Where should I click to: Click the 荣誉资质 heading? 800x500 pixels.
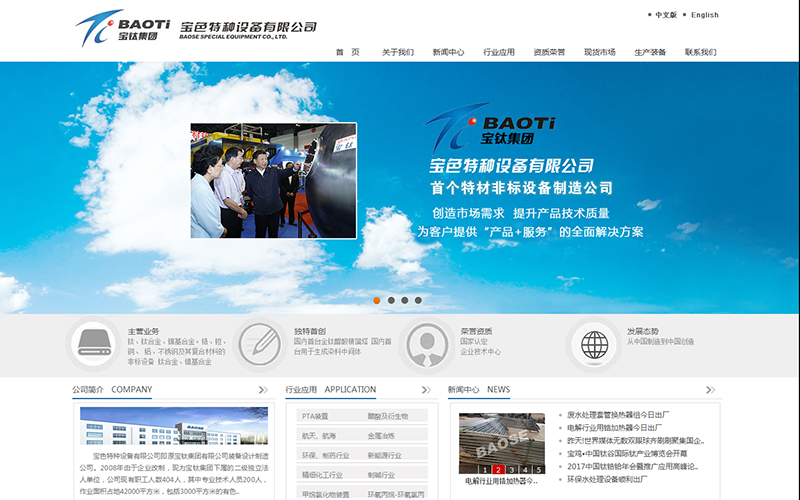click(476, 331)
